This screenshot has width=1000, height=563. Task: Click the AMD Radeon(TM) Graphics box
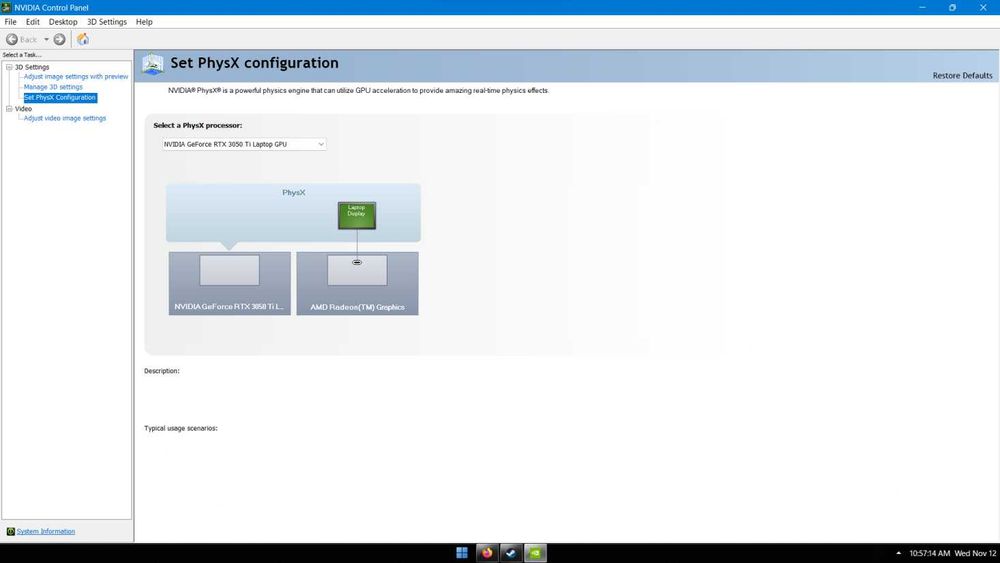(x=357, y=283)
